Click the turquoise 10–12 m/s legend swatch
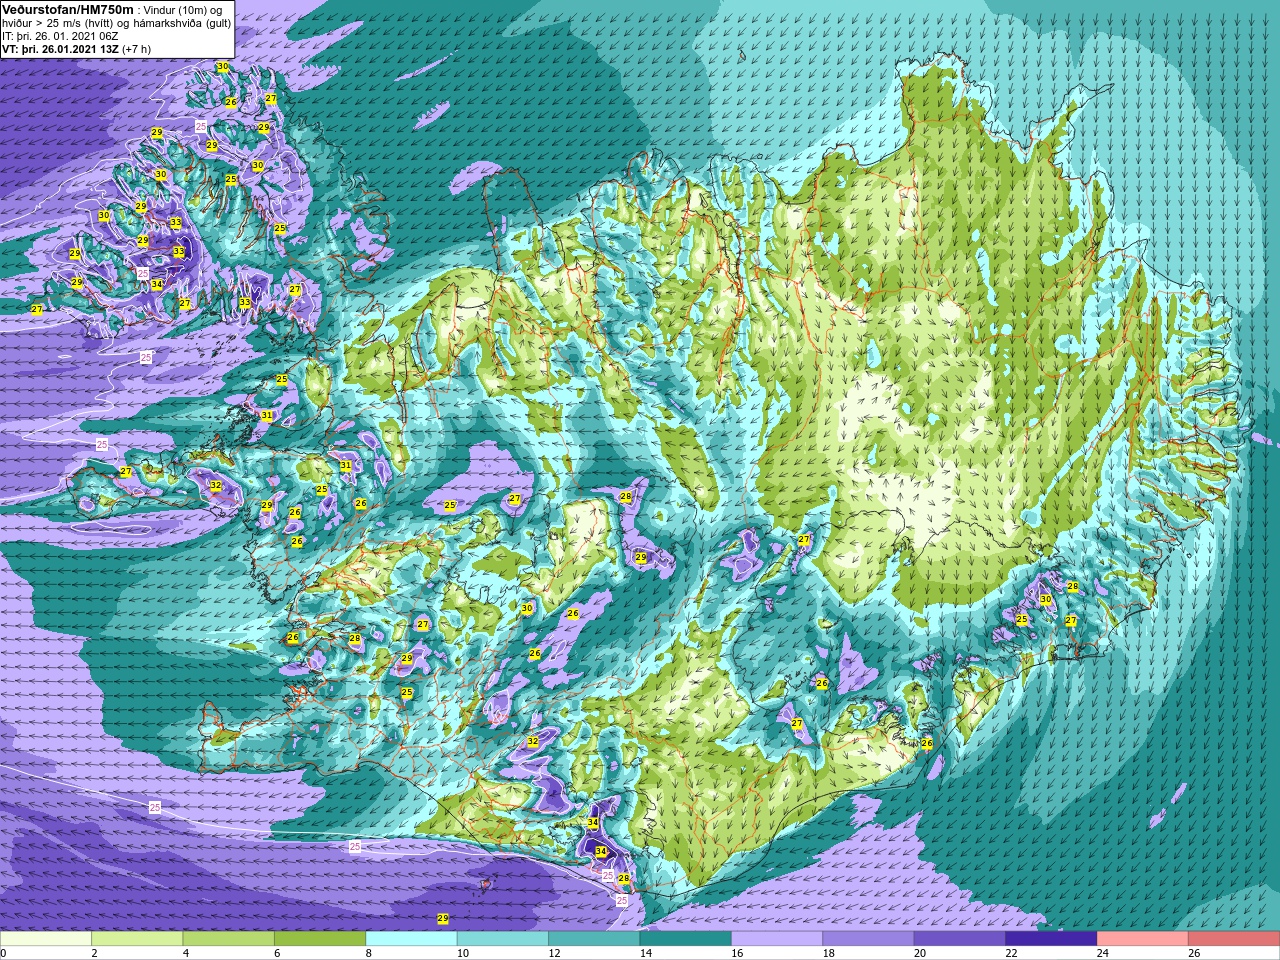1280x960 pixels. pyautogui.click(x=502, y=939)
